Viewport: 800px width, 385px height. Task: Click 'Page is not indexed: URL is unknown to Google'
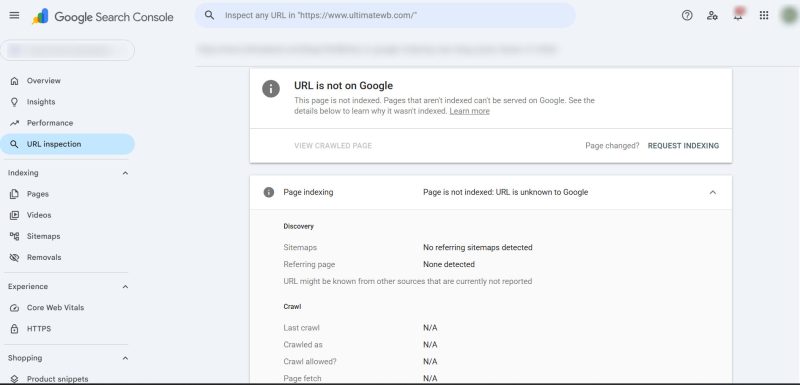506,192
